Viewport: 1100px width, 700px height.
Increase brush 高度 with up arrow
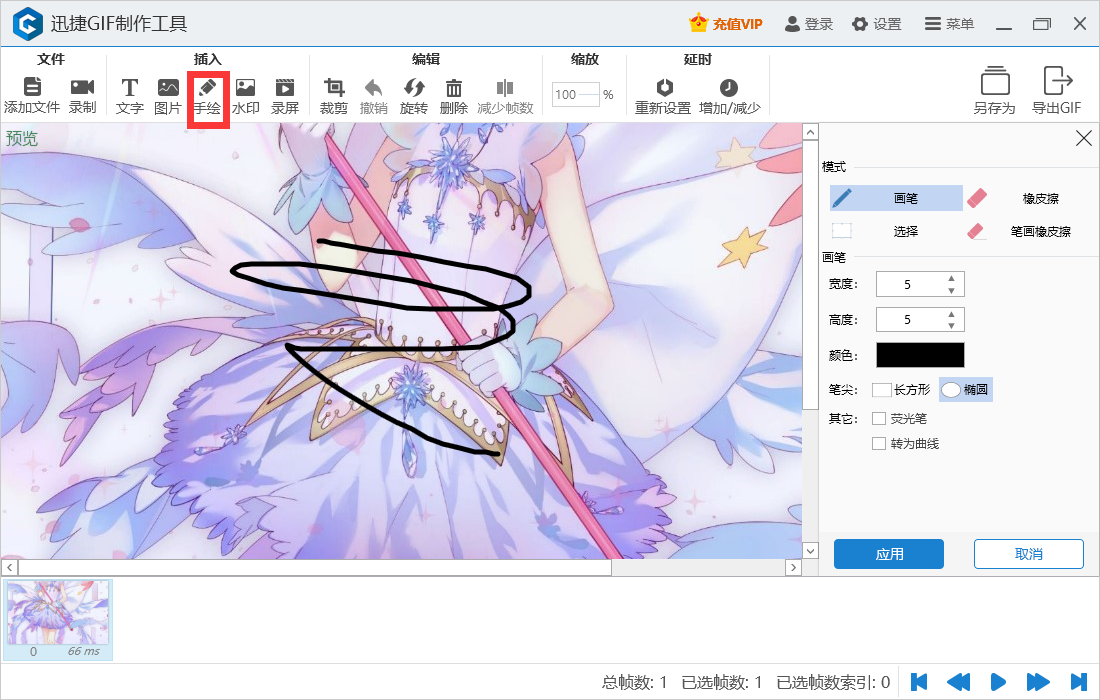click(951, 314)
